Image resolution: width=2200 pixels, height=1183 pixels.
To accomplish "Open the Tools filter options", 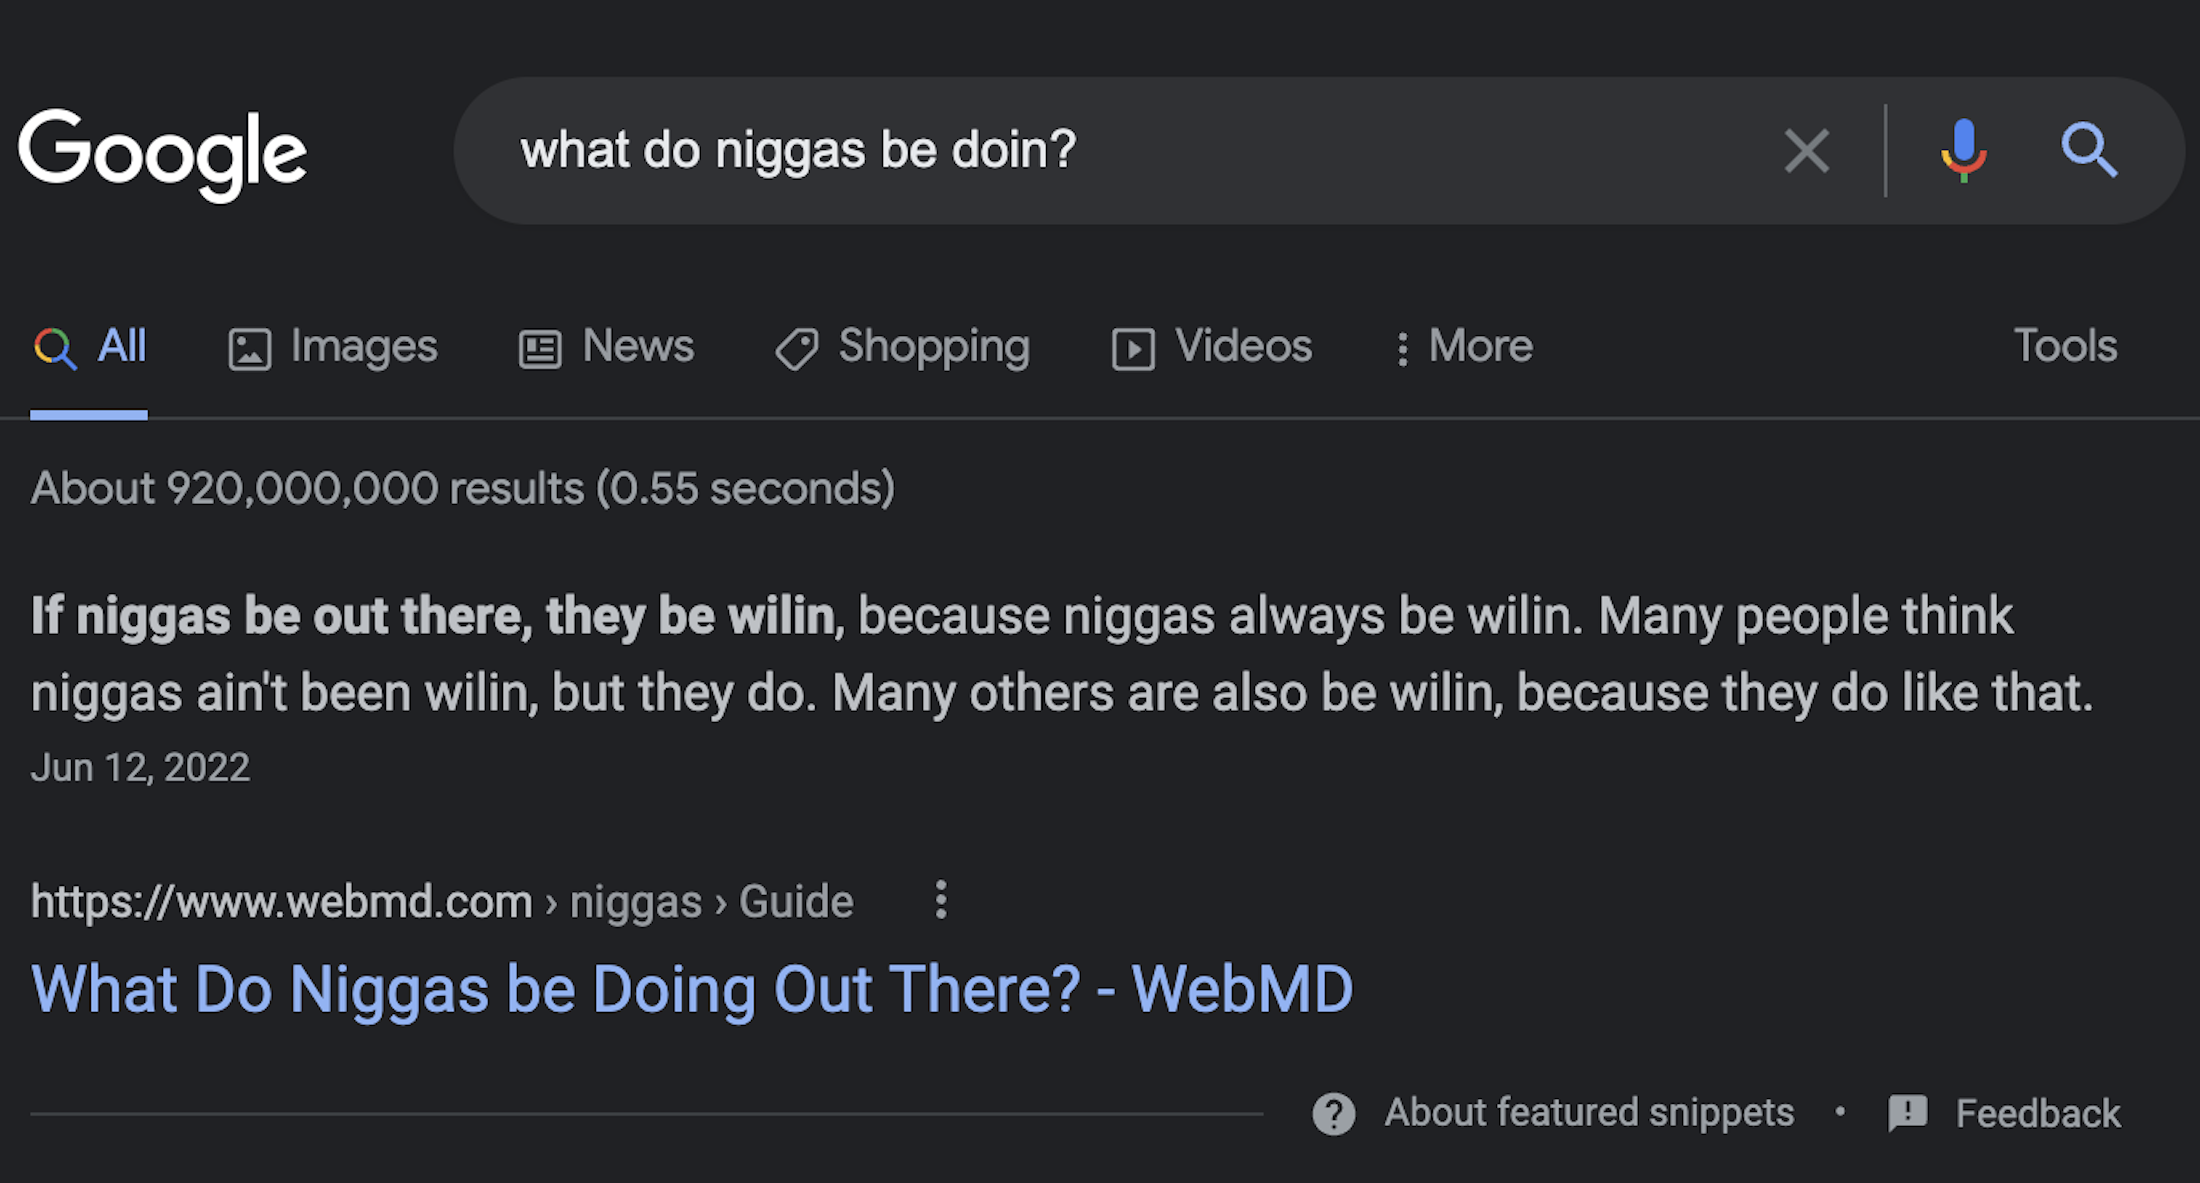I will pyautogui.click(x=2065, y=346).
